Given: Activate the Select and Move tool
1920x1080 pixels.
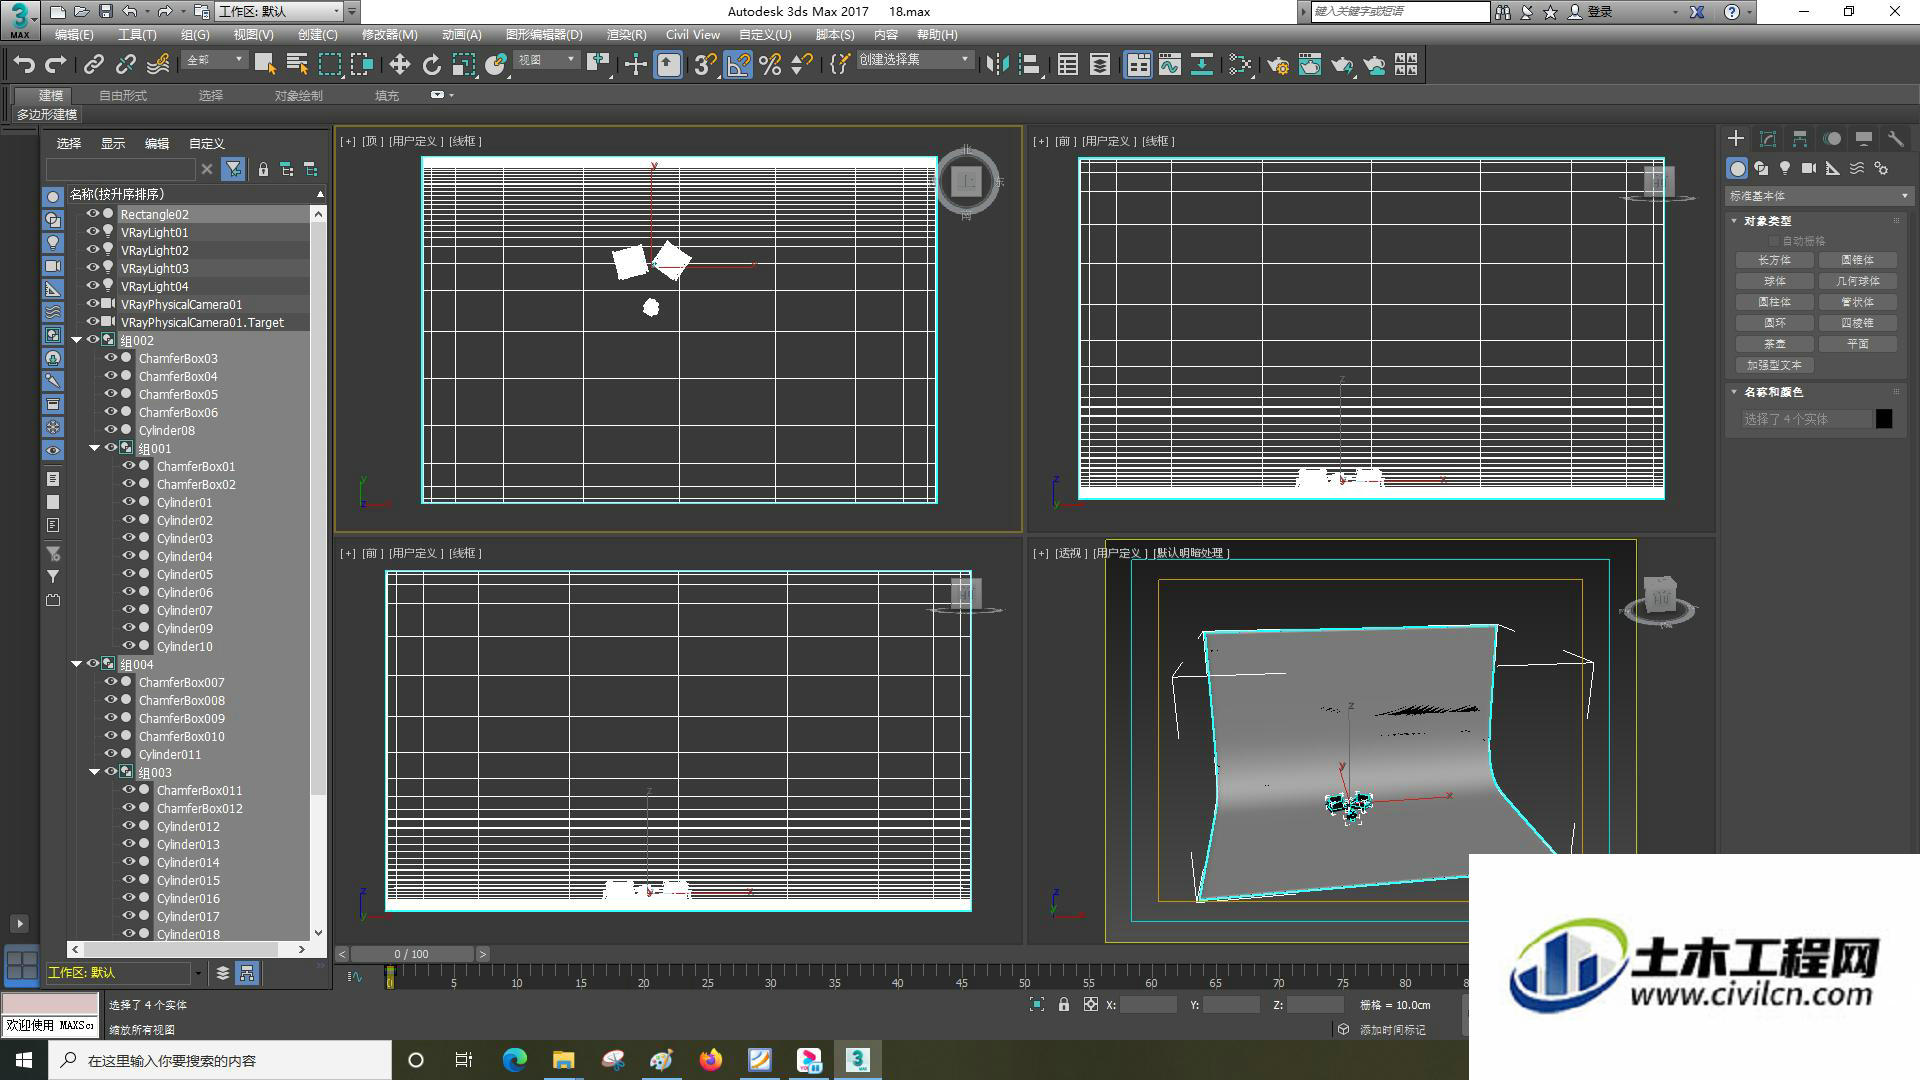Looking at the screenshot, I should (399, 65).
